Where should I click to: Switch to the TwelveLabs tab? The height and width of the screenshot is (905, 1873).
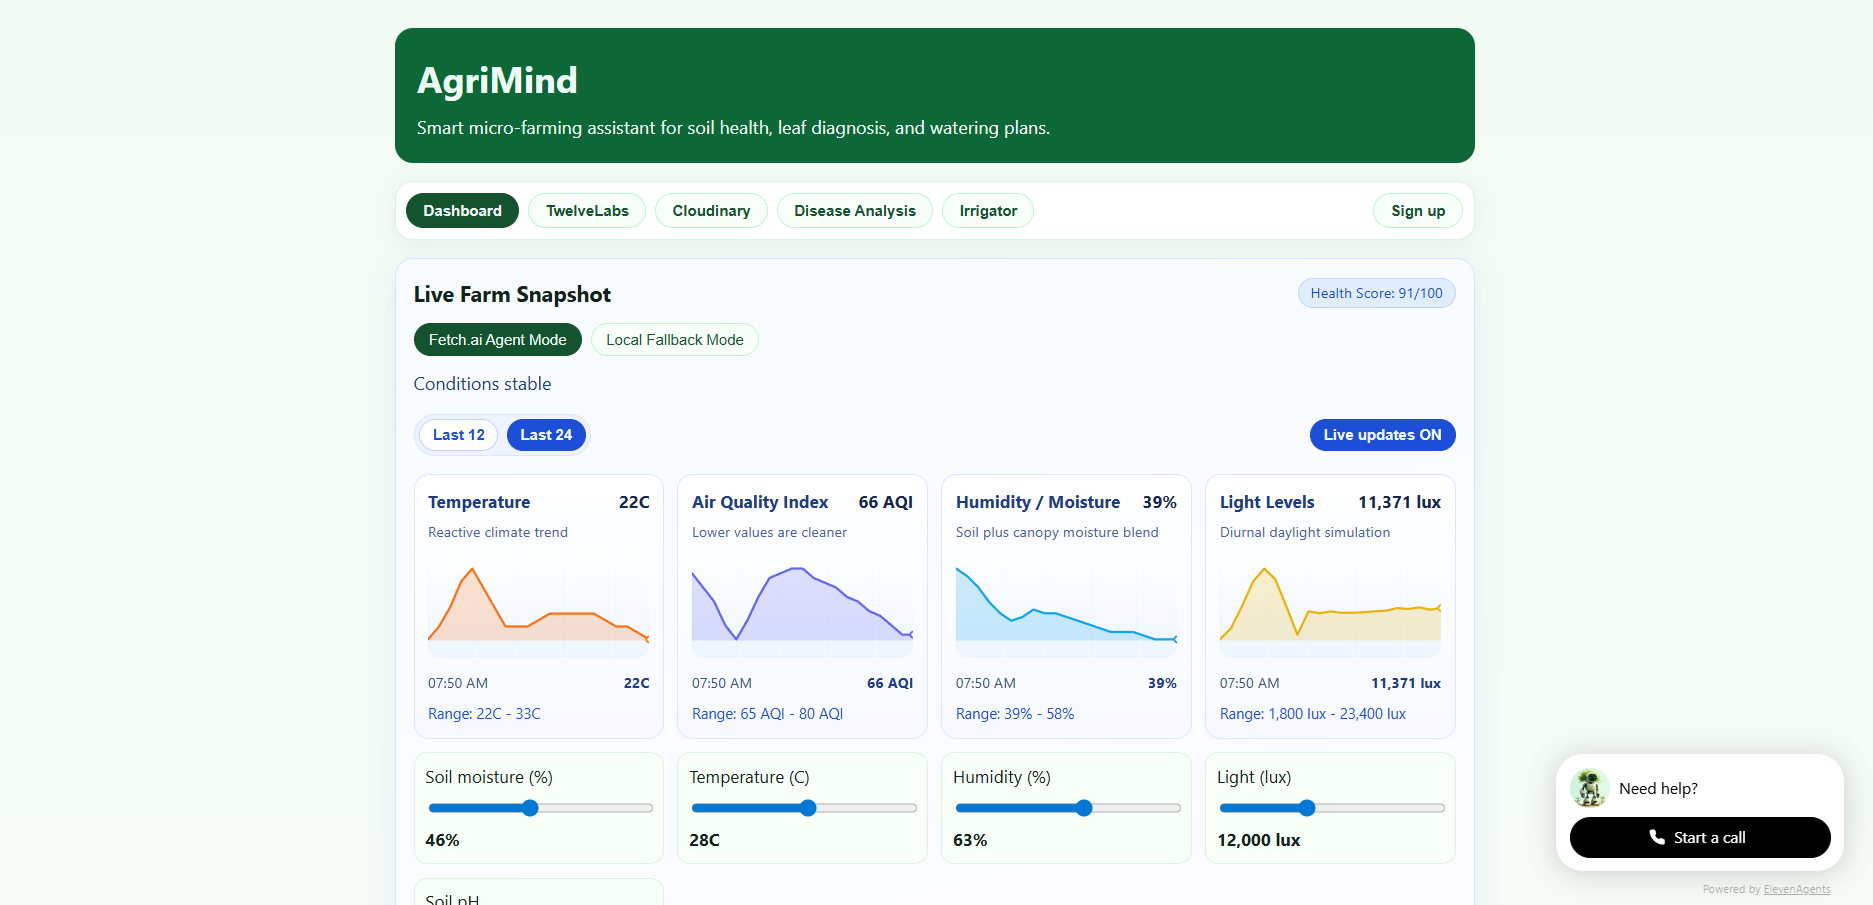point(587,211)
